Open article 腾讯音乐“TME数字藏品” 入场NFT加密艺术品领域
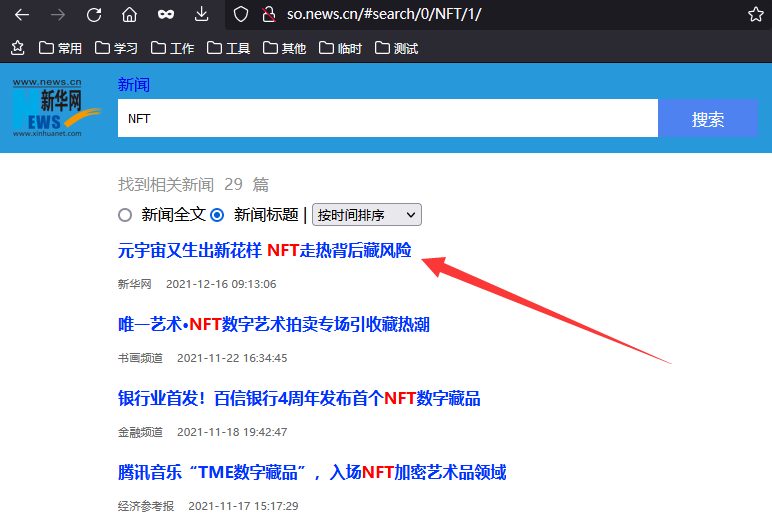The height and width of the screenshot is (517, 772). point(312,472)
